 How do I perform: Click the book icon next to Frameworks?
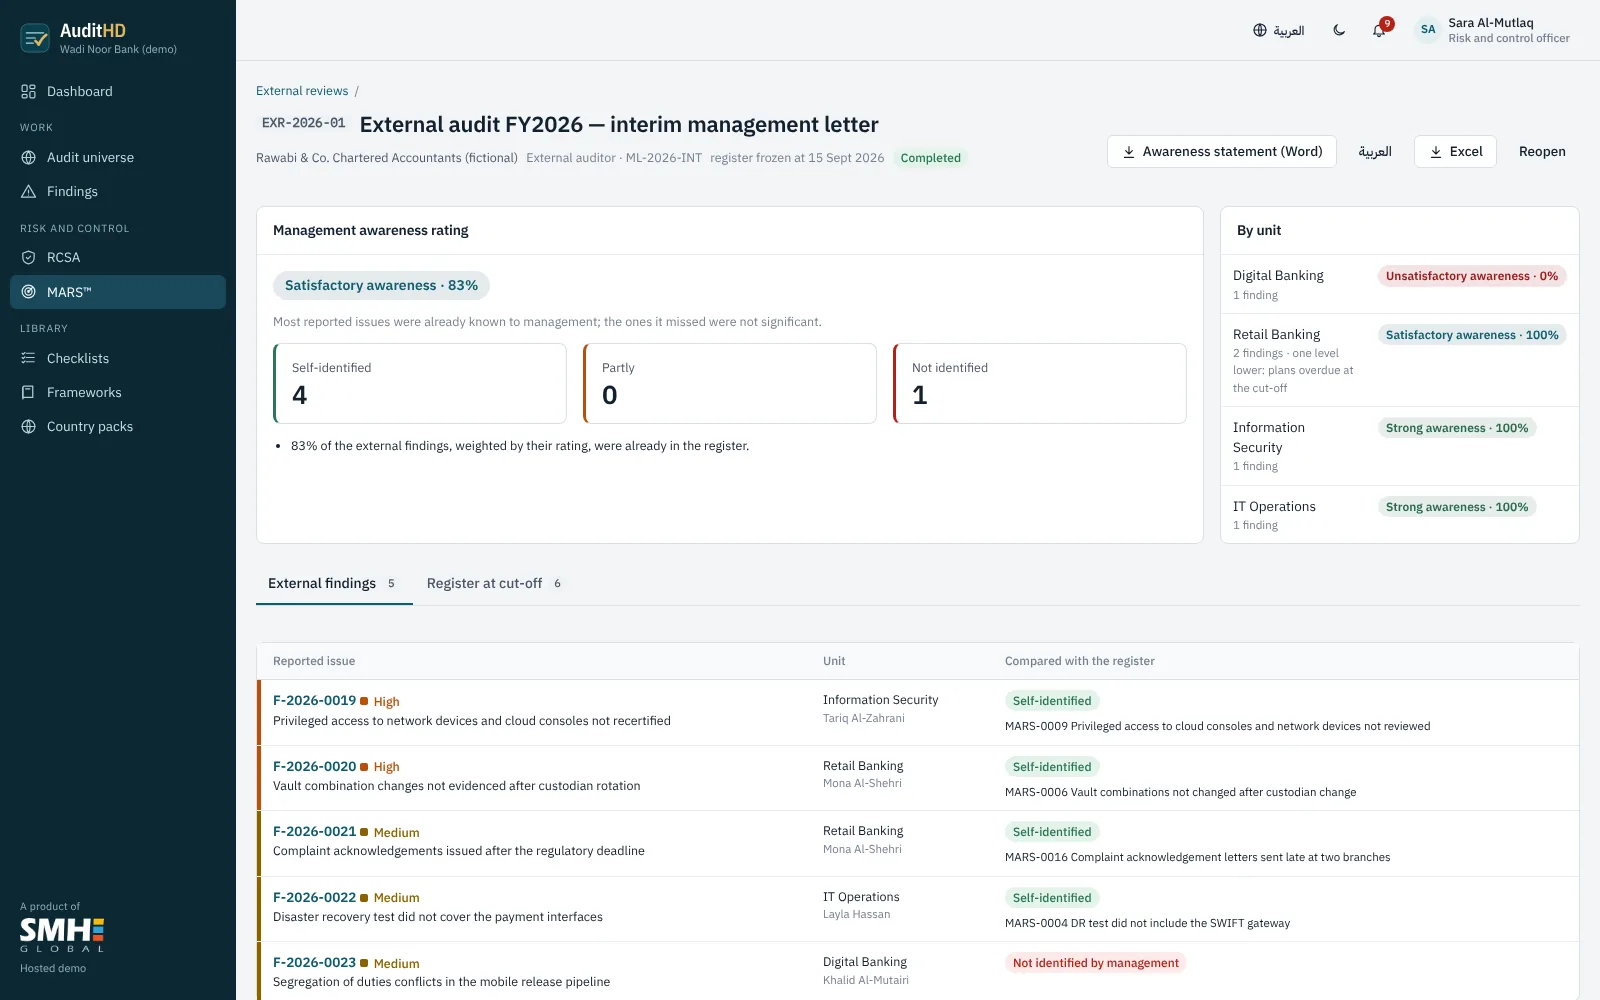pyautogui.click(x=28, y=392)
